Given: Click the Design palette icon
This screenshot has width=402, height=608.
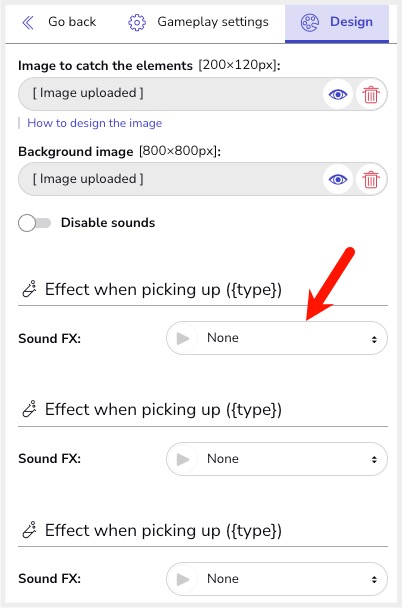Looking at the screenshot, I should (x=310, y=22).
